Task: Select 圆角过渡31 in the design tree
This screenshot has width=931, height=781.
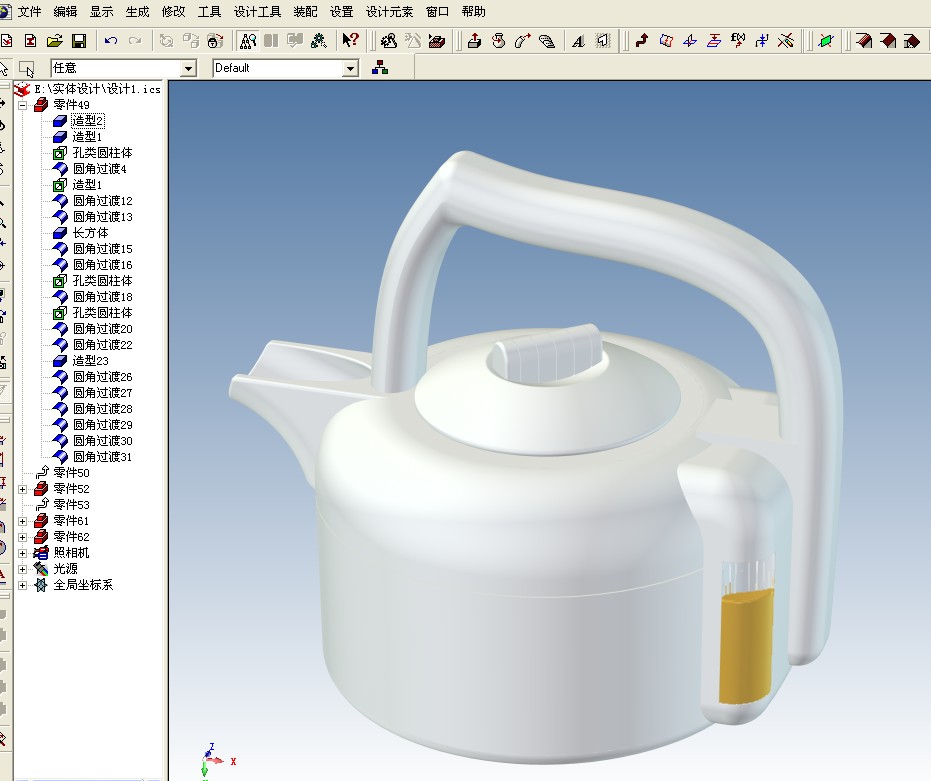Action: (x=102, y=457)
